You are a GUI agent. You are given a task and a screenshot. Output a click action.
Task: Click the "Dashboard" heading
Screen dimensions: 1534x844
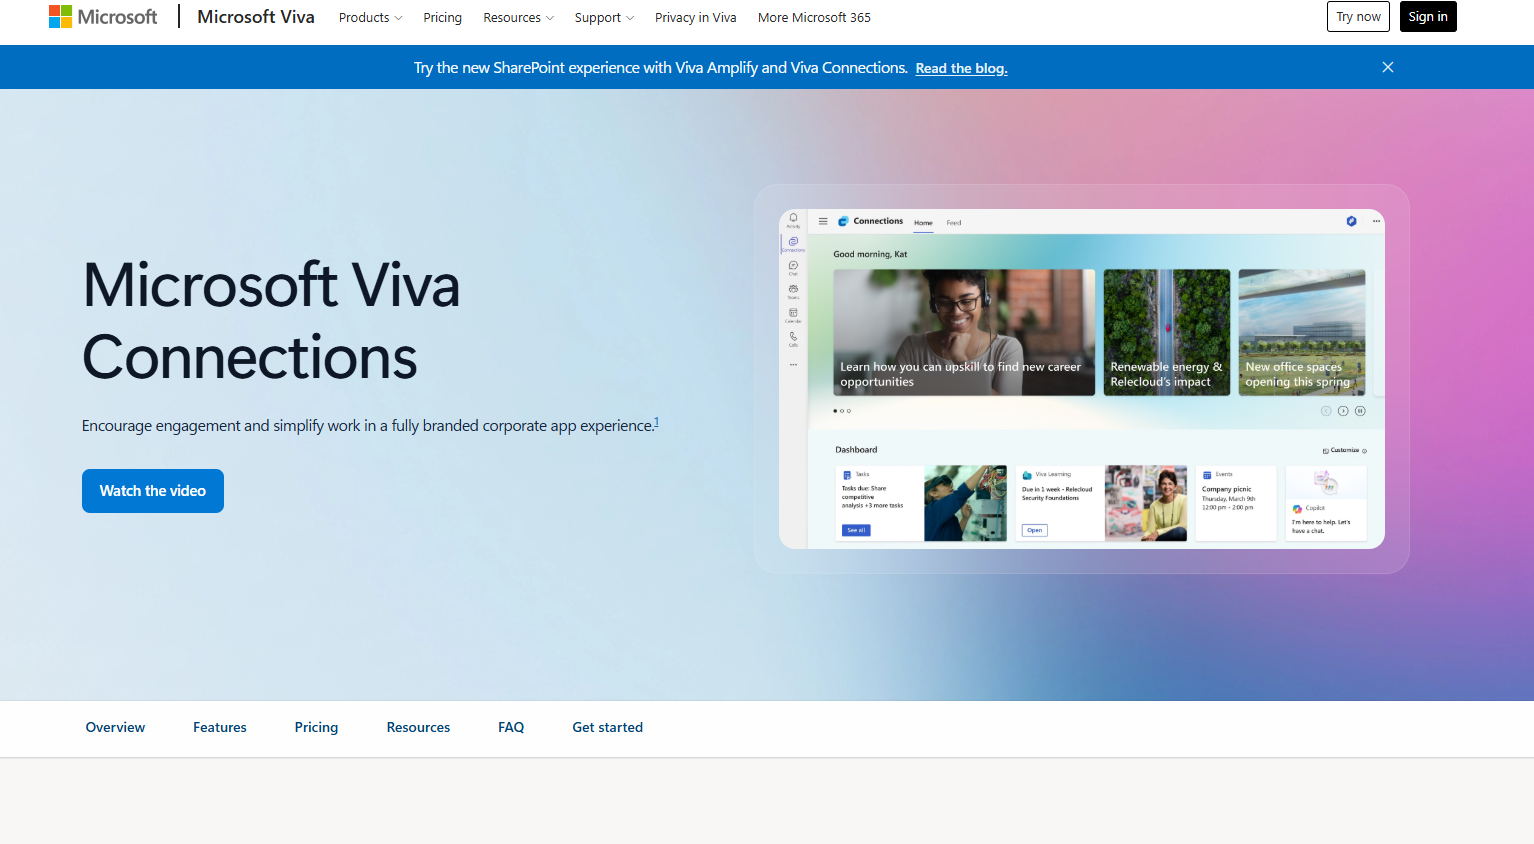tap(856, 450)
